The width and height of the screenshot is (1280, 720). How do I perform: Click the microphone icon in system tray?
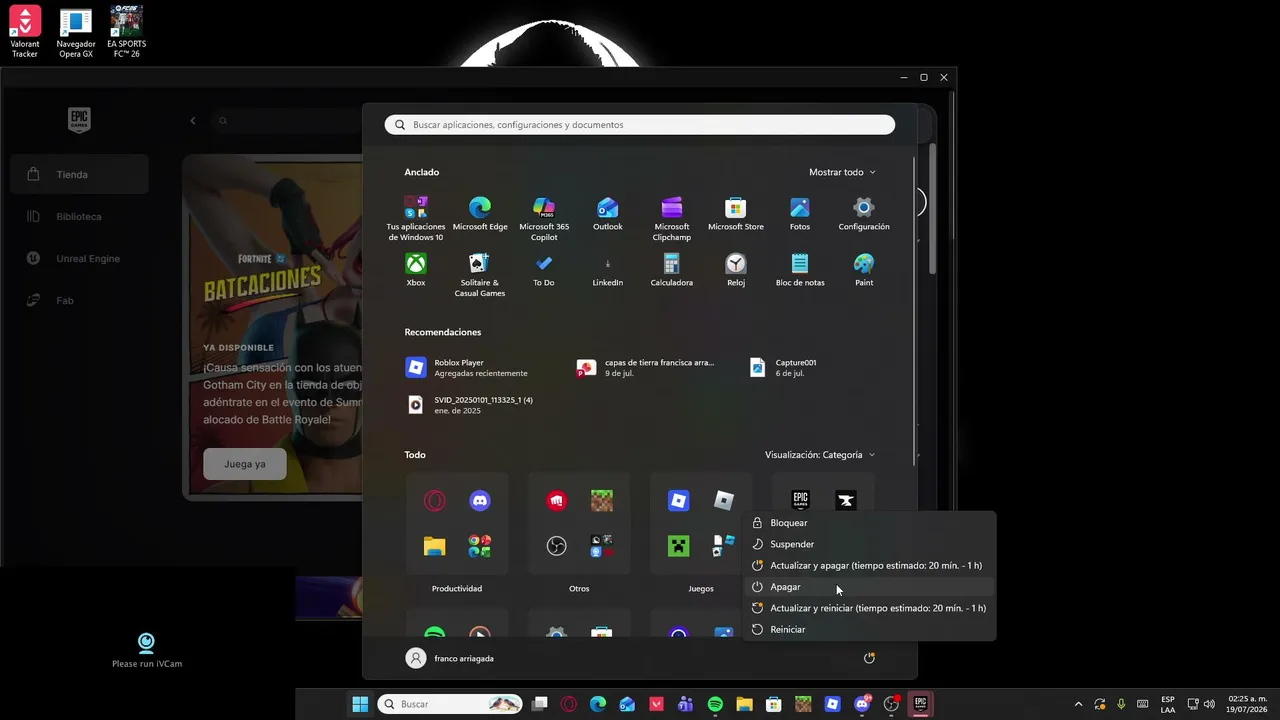[x=1121, y=704]
